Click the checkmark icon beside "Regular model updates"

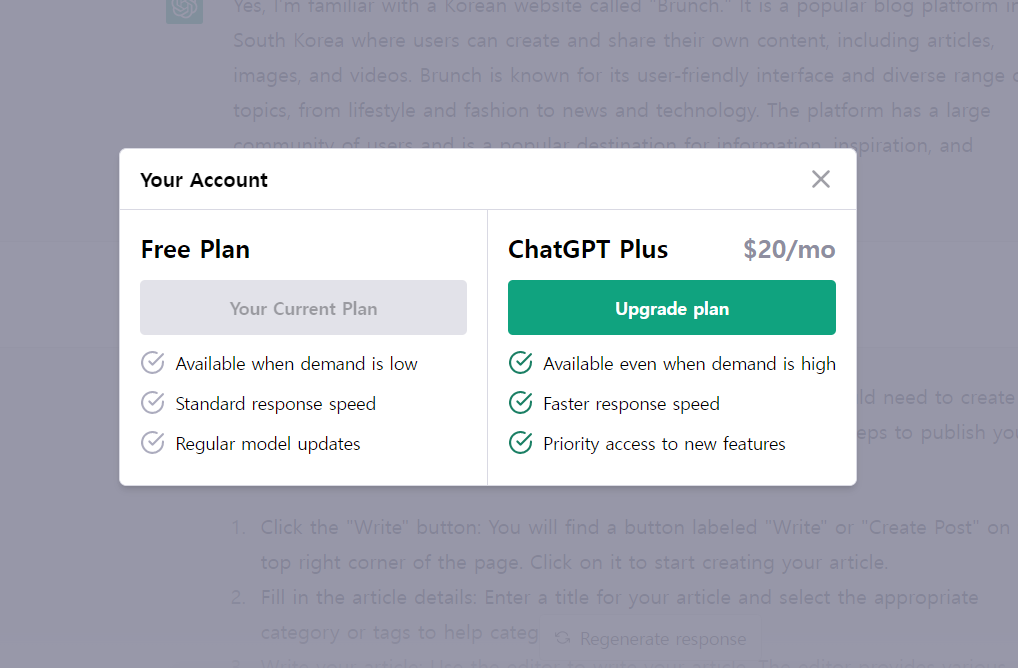(x=153, y=443)
